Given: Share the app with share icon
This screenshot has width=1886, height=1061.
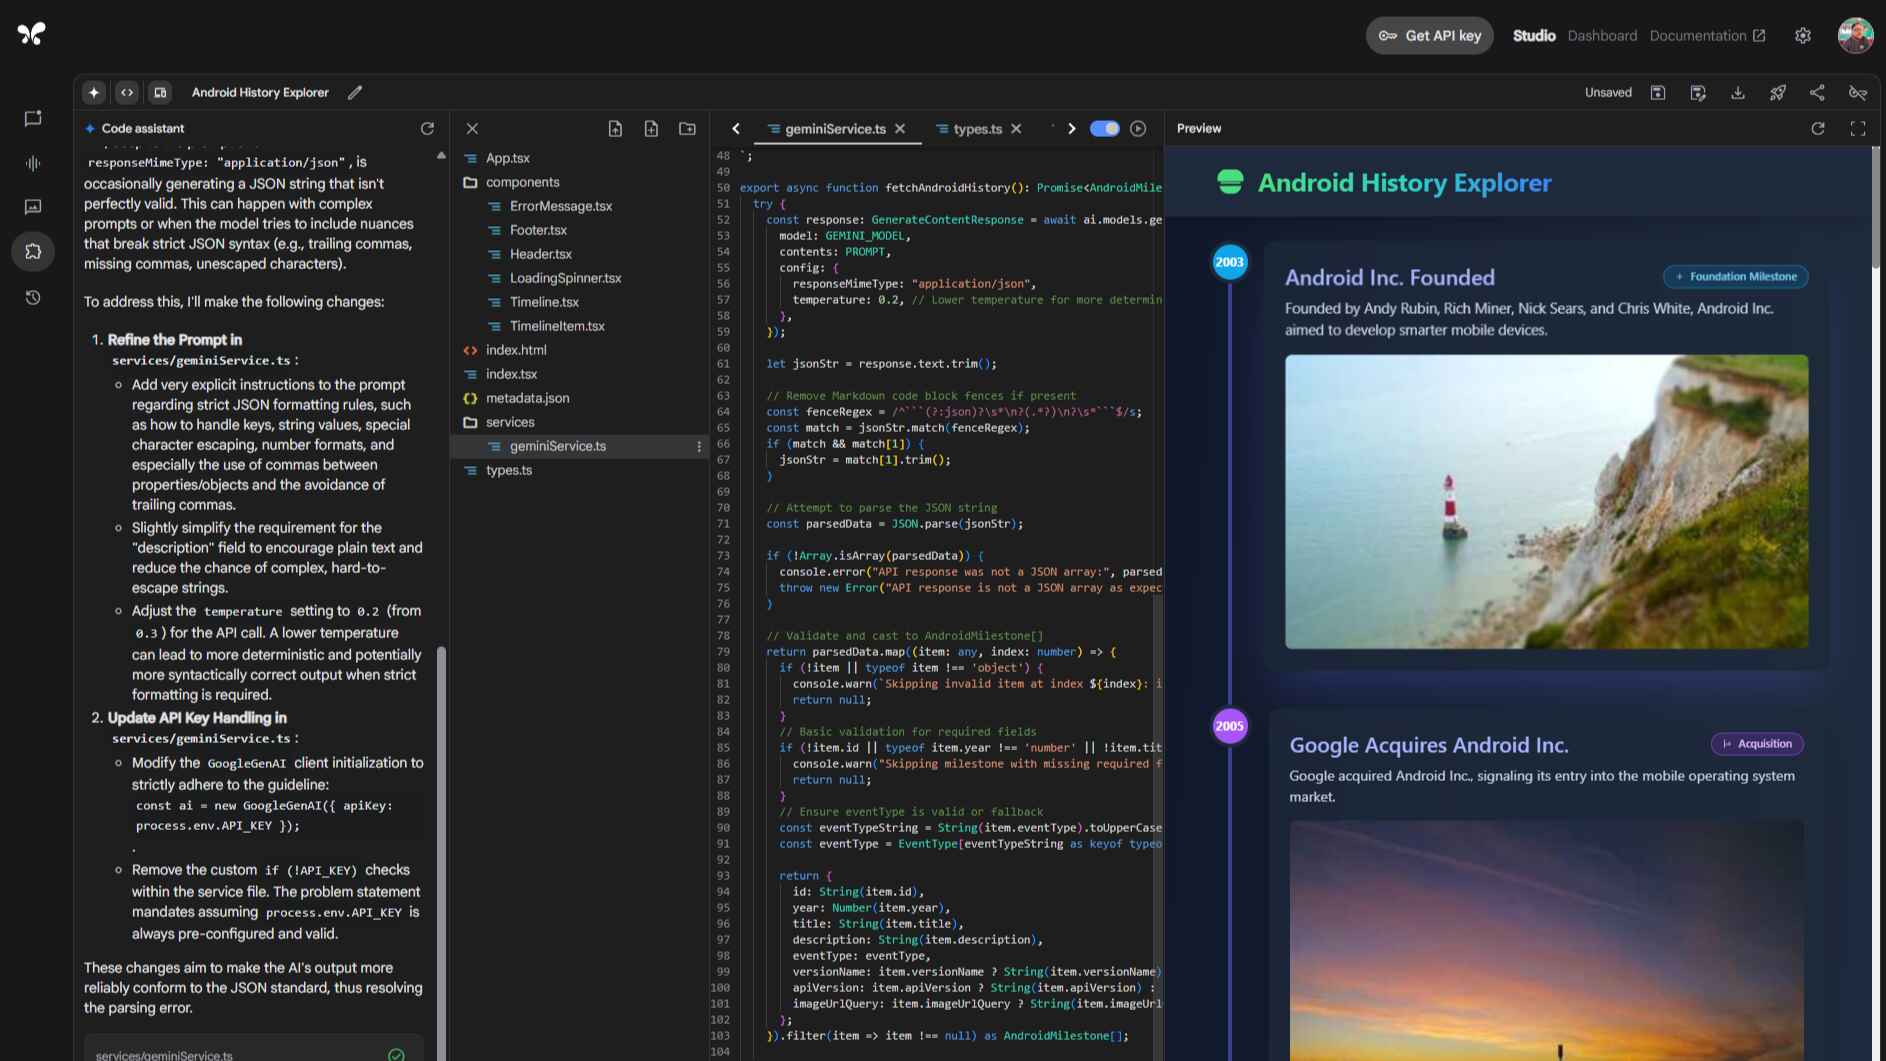Looking at the screenshot, I should [1817, 92].
